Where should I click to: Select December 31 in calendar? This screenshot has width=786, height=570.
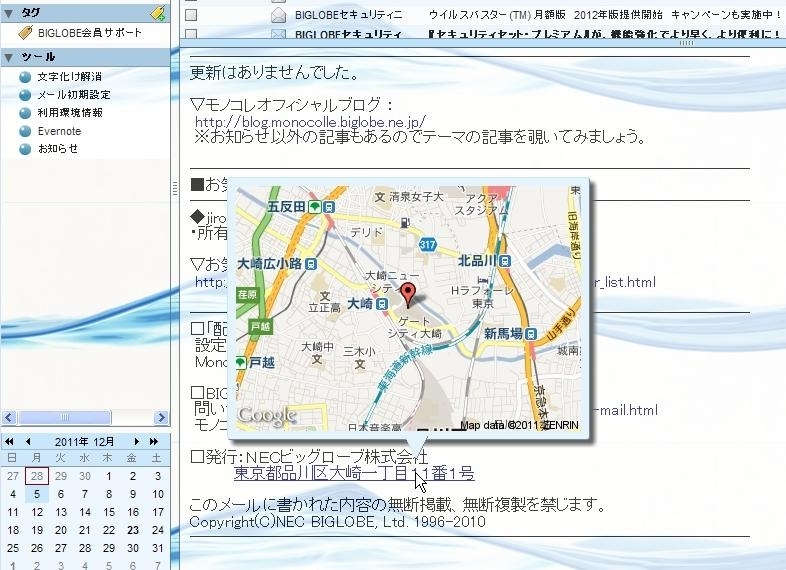158,548
